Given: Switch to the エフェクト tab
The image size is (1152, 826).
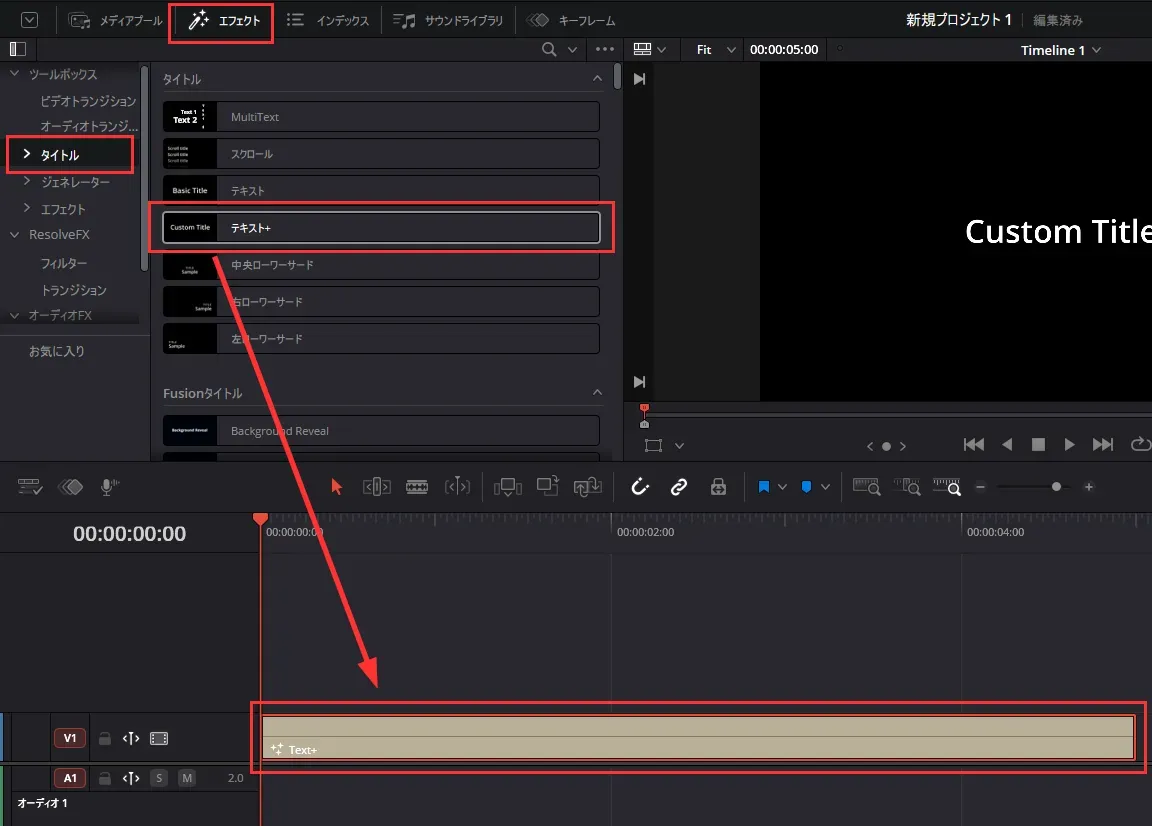Looking at the screenshot, I should [x=224, y=21].
